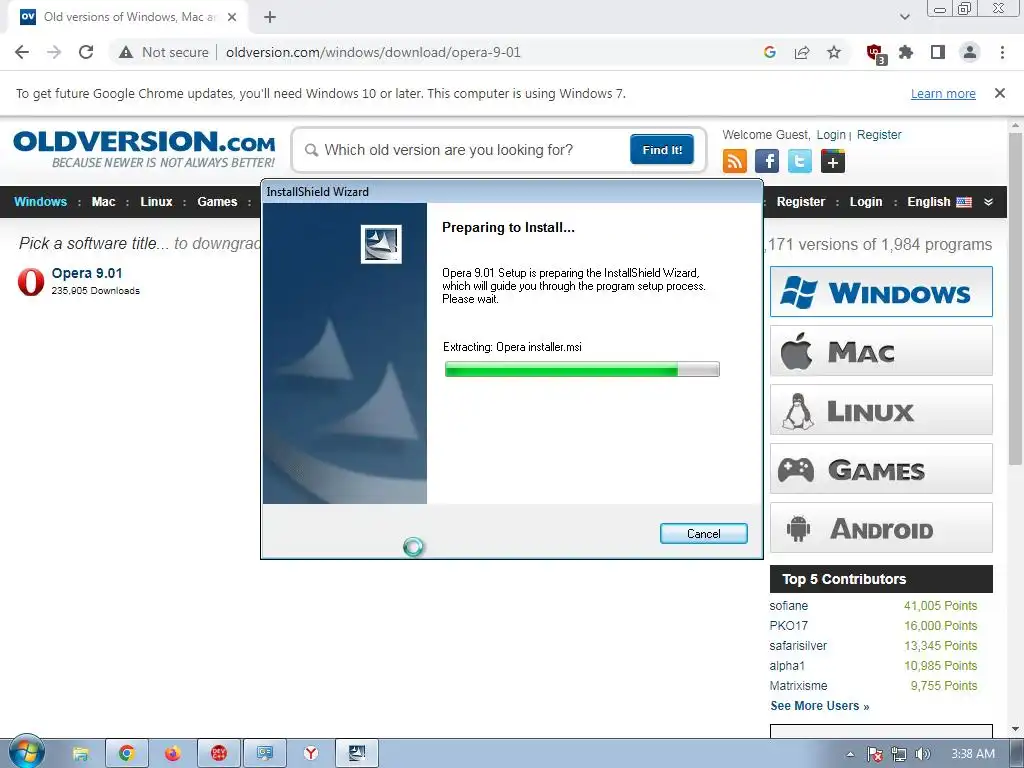The width and height of the screenshot is (1024, 768).
Task: Open contributor PKO17's profile
Action: pos(788,626)
